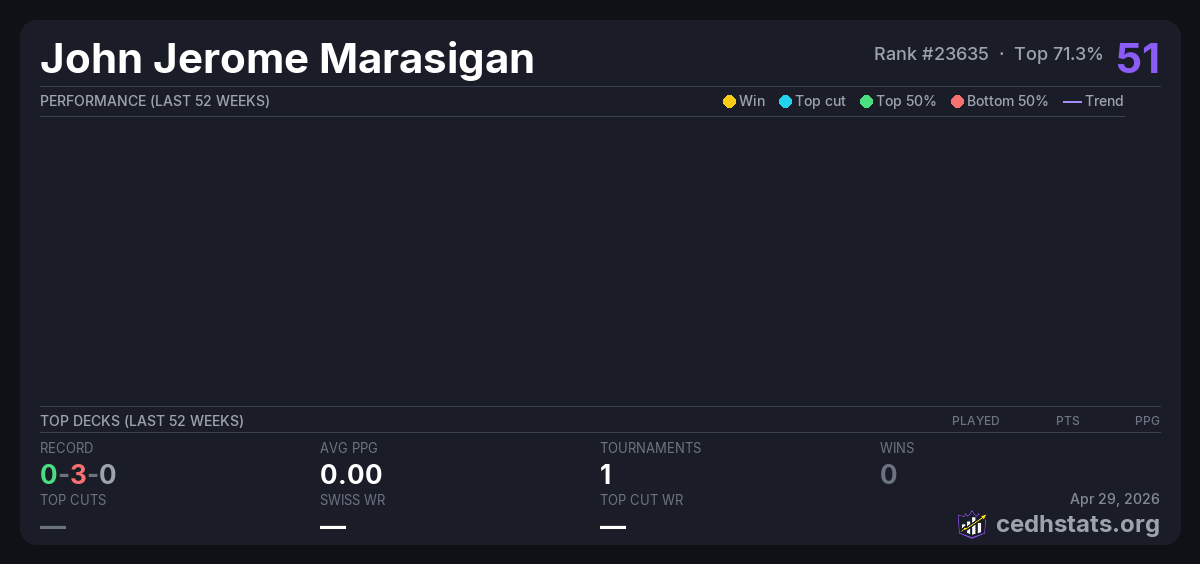Sort by the PTS column header
Image resolution: width=1200 pixels, height=564 pixels.
(x=1067, y=421)
